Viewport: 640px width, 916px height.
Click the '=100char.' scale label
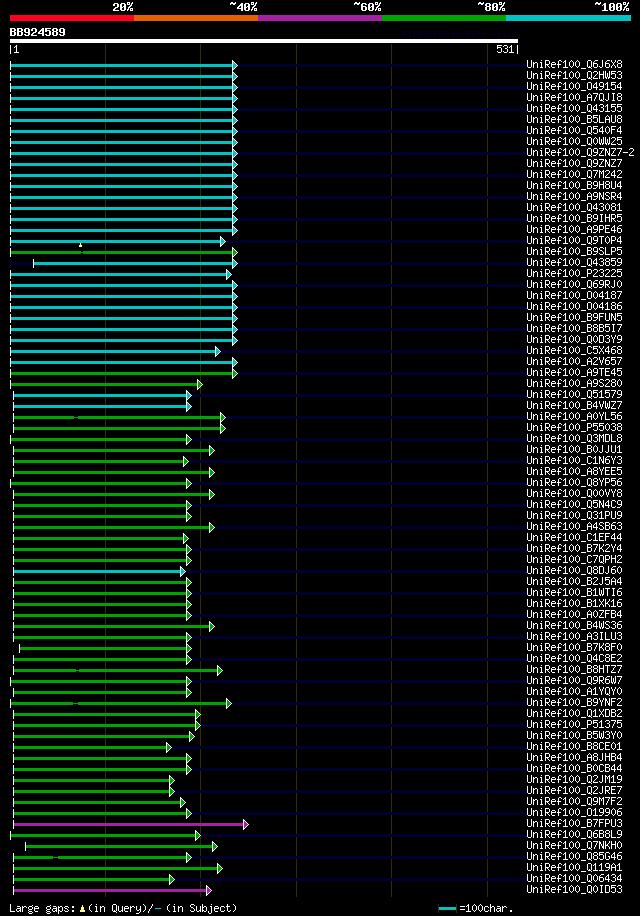click(486, 909)
